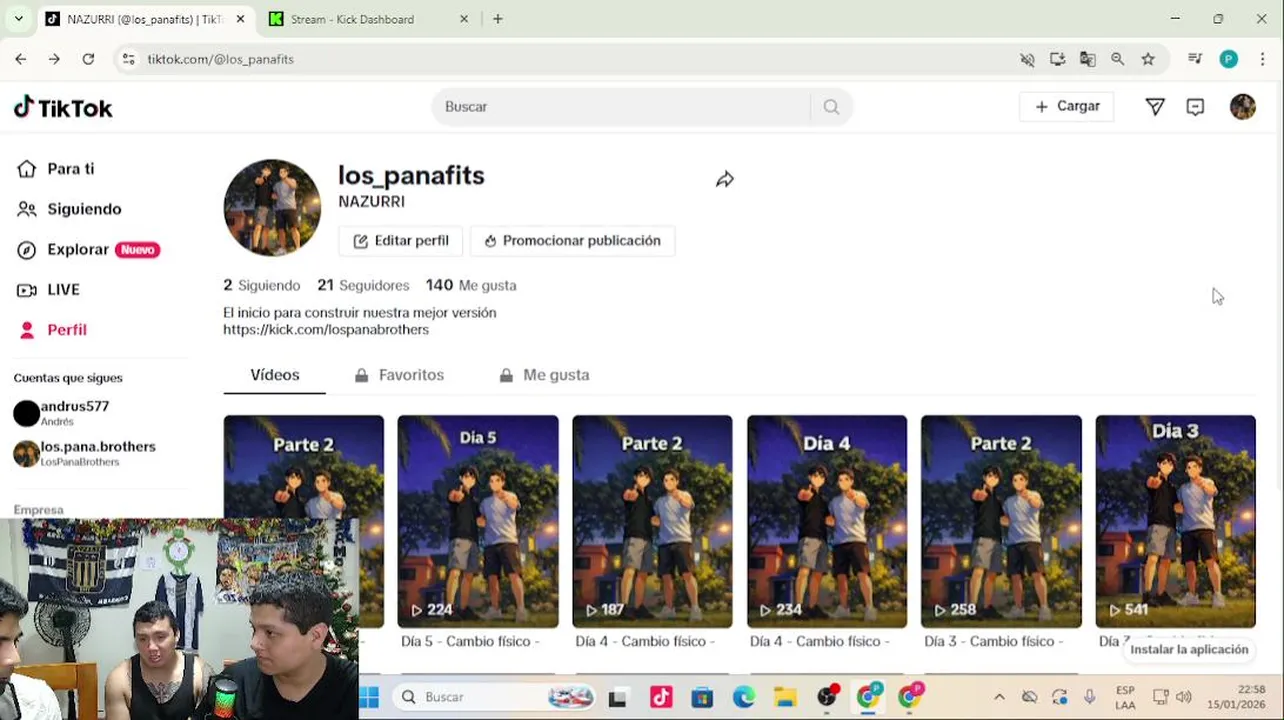
Task: Open the Parte 2 video with 258 views
Action: click(x=1001, y=521)
